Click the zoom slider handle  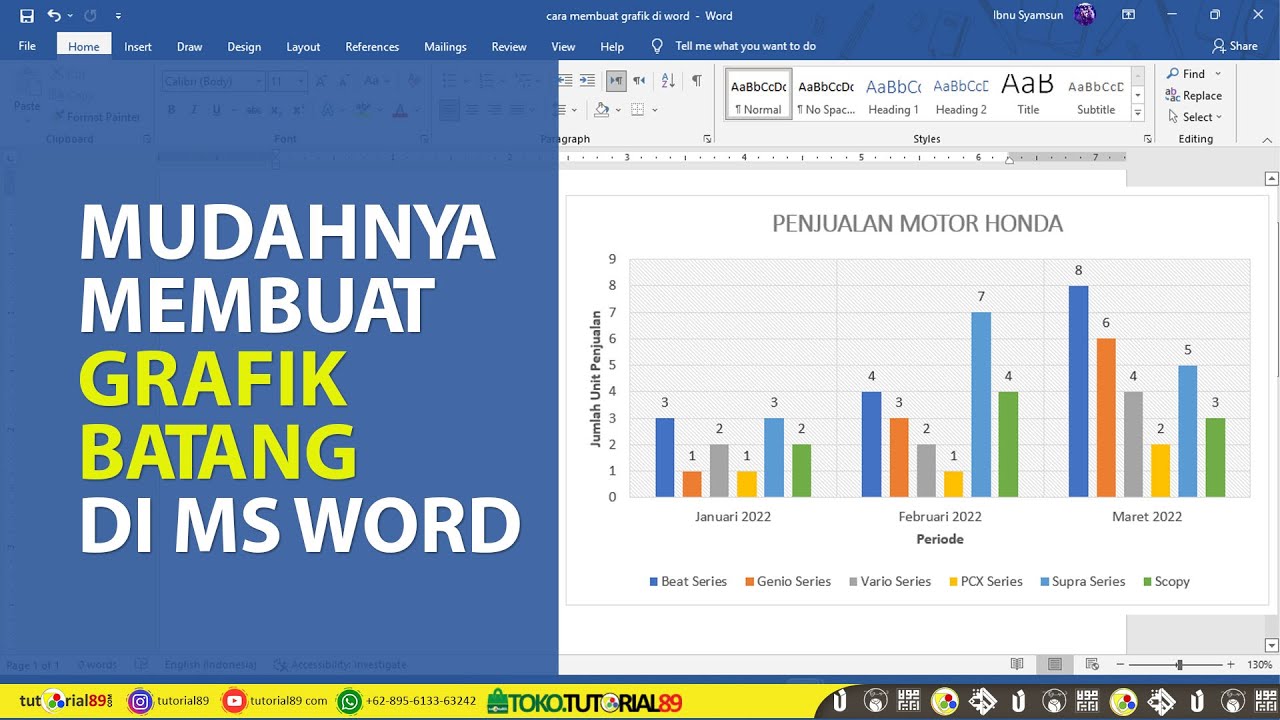(1180, 665)
